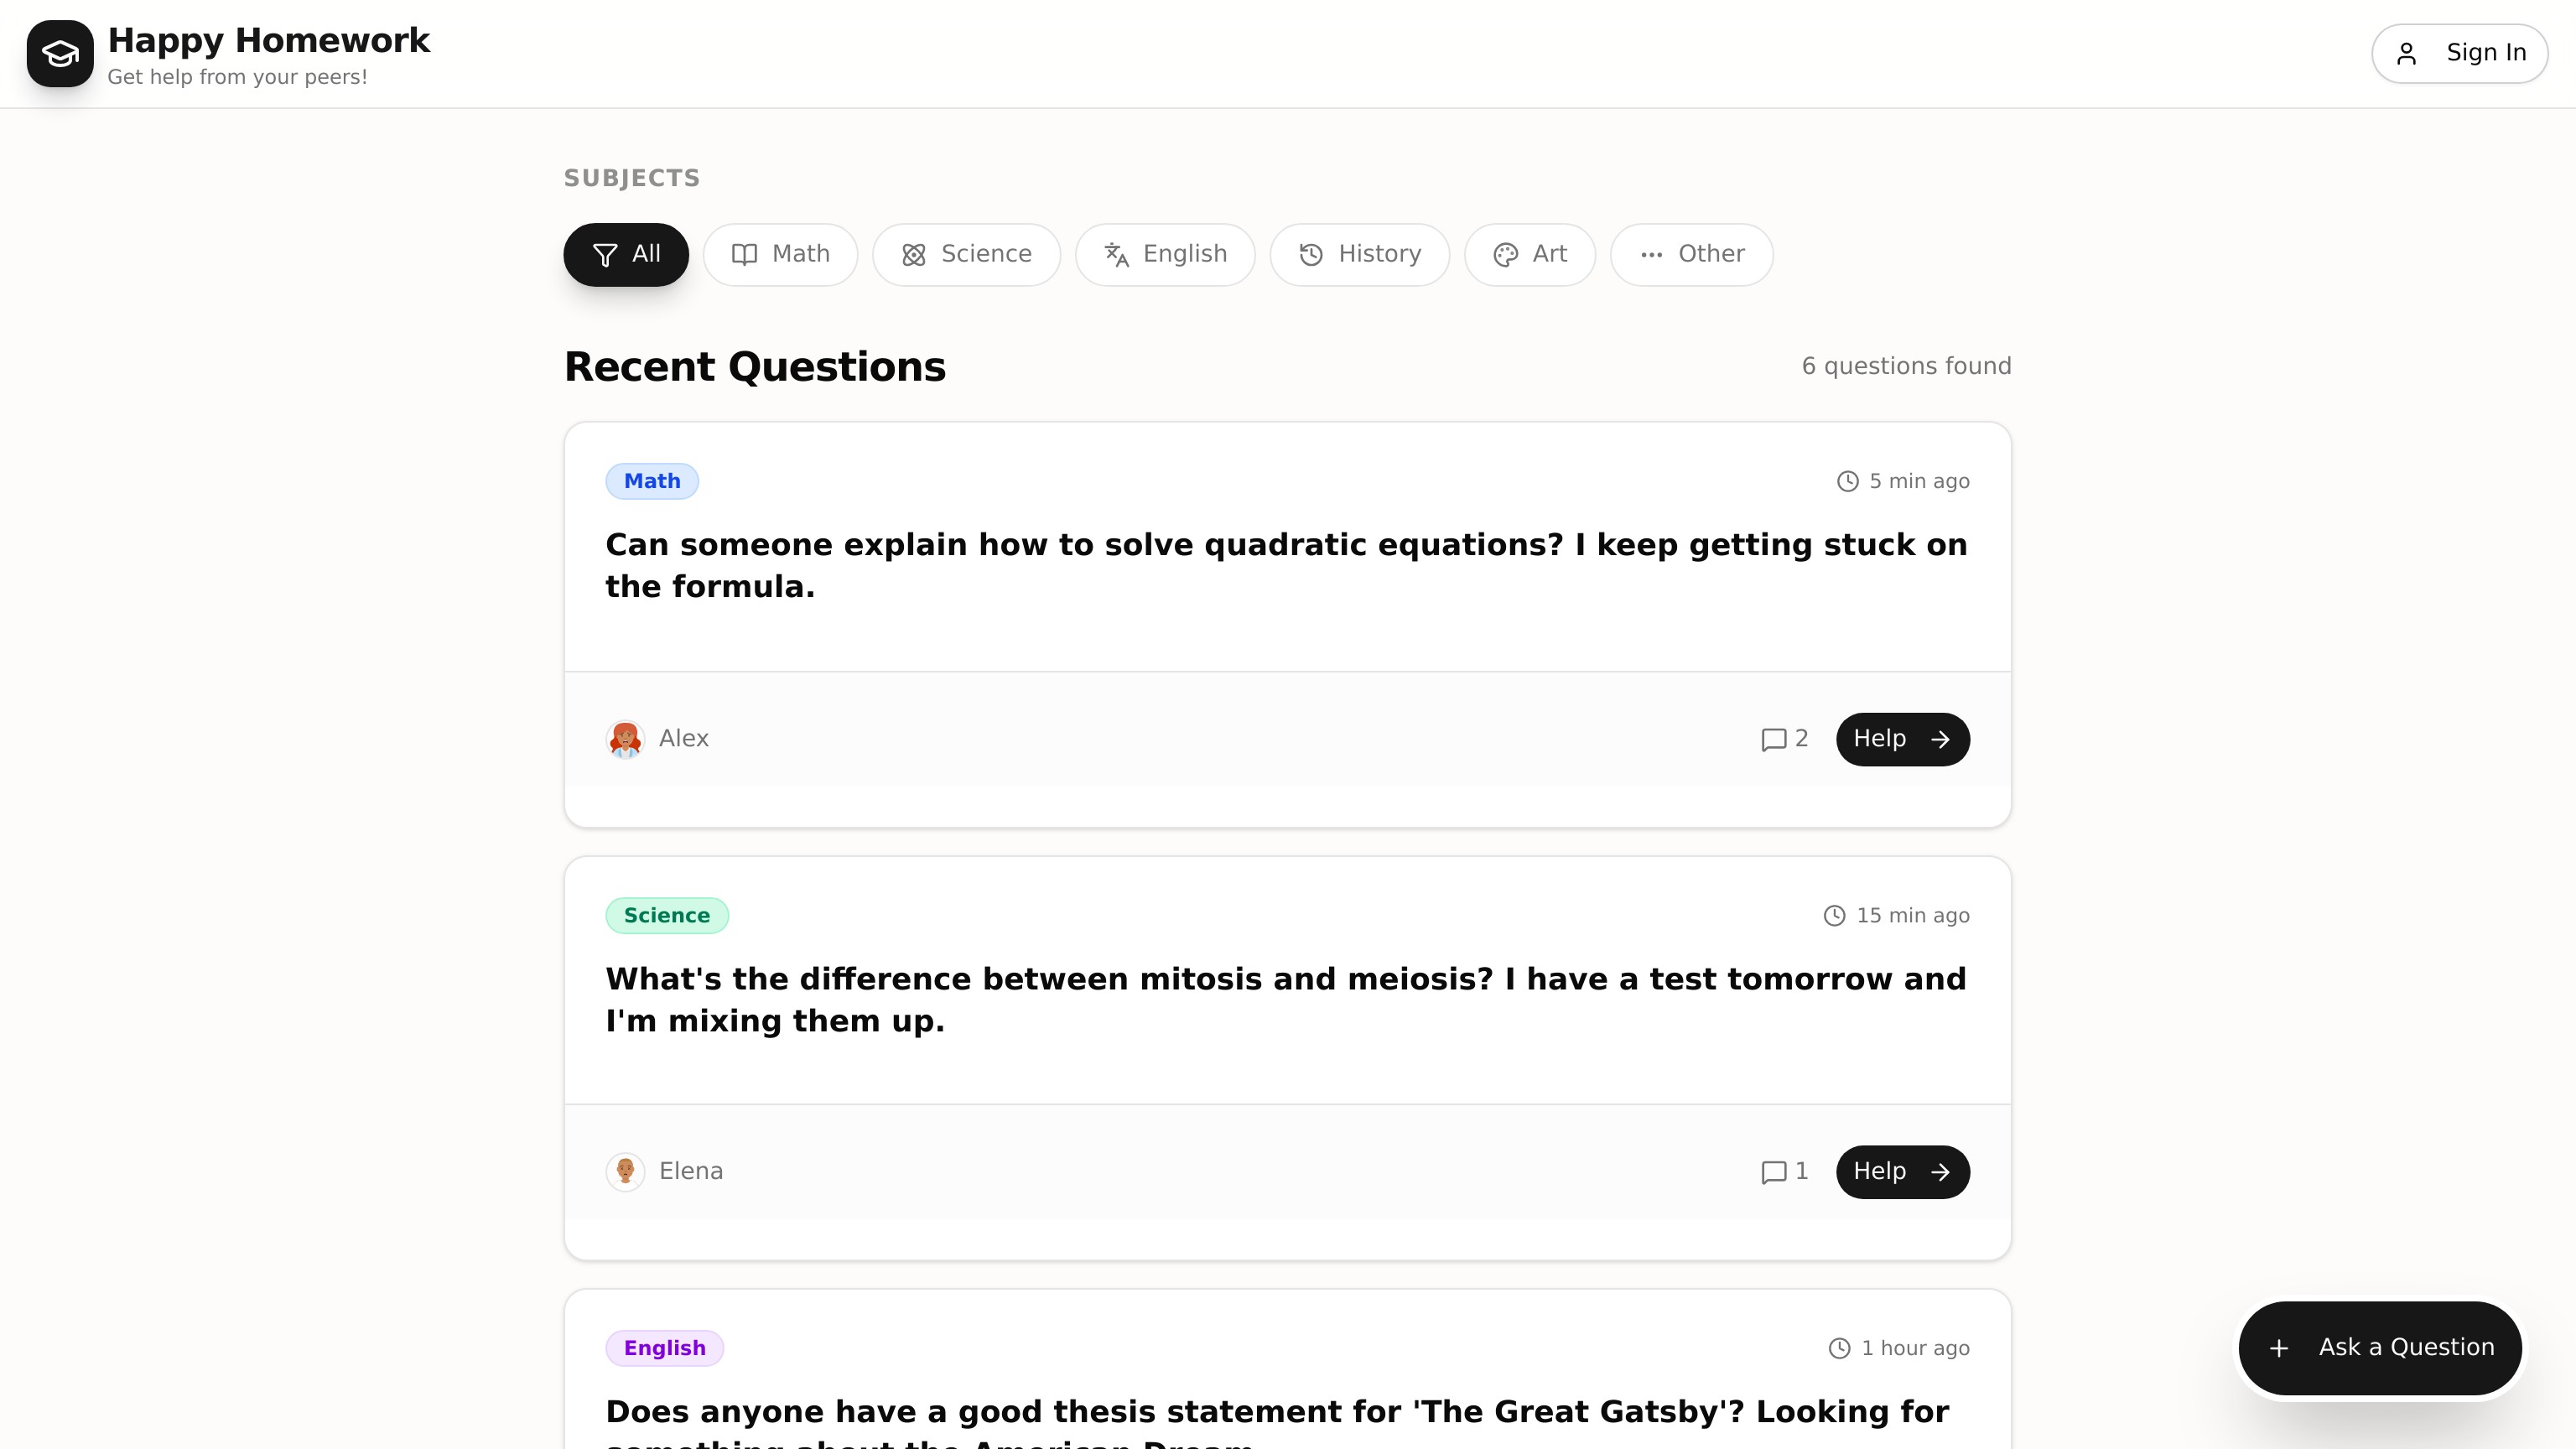Click the clock icon beside 1 hour ago
This screenshot has width=2576, height=1449.
[x=1839, y=1349]
